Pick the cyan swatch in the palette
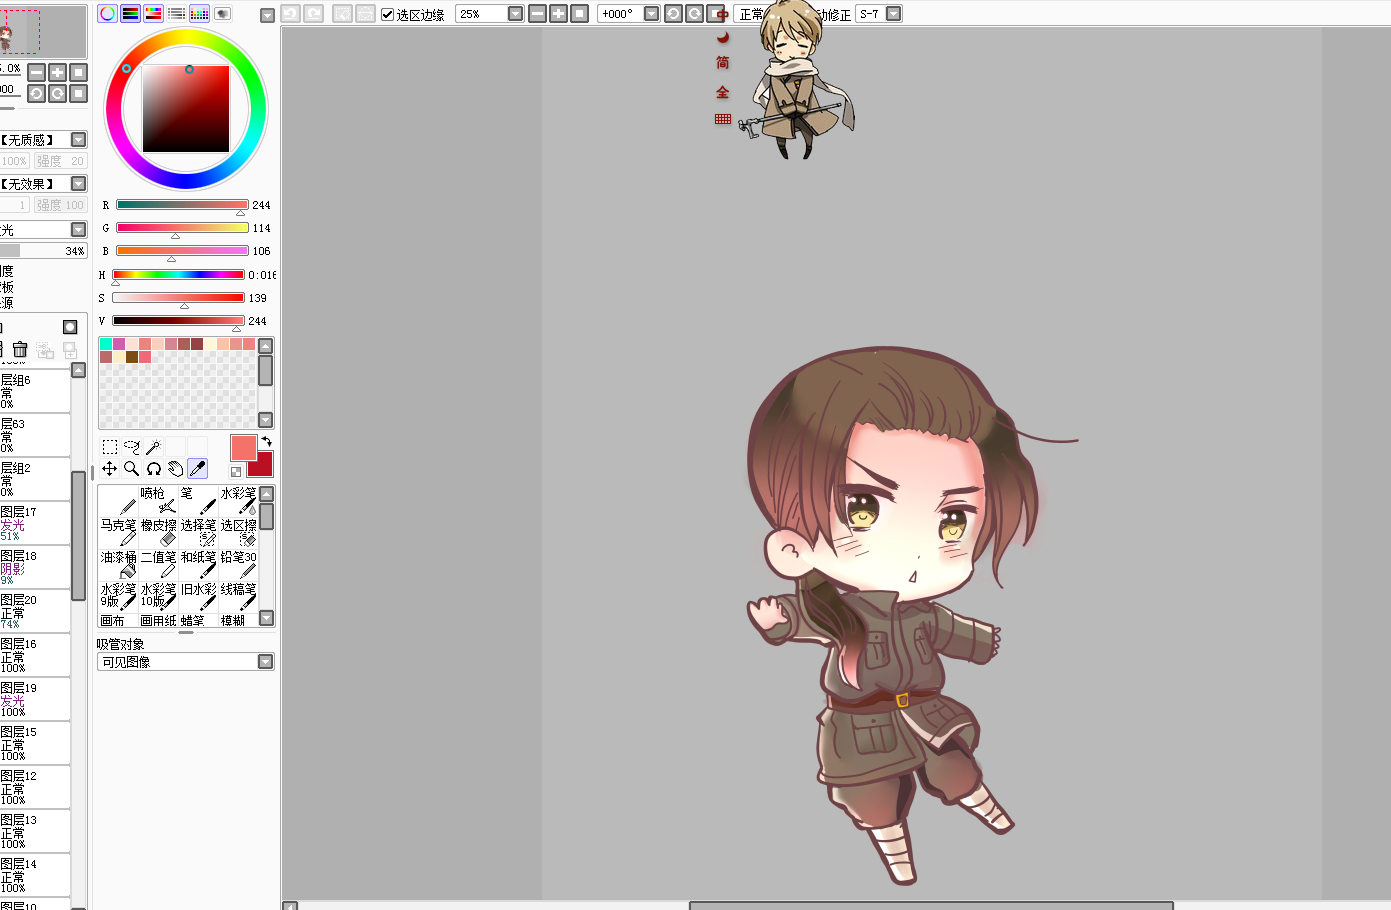Image resolution: width=1391 pixels, height=910 pixels. point(106,344)
